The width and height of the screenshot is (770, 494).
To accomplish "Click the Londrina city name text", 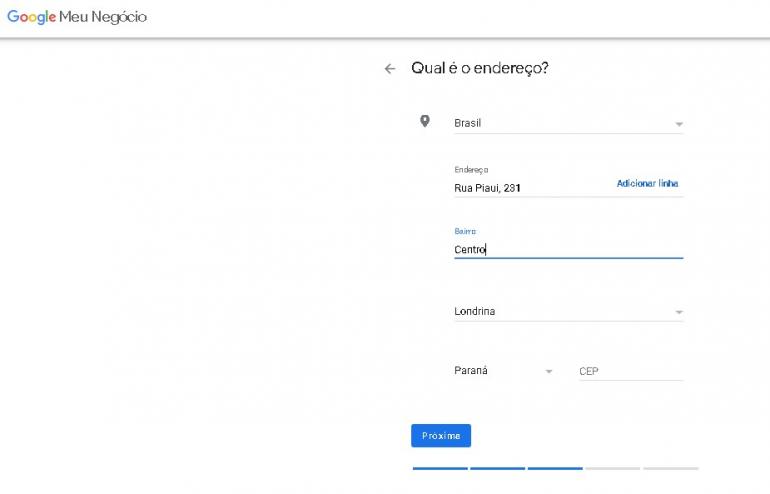I will pos(475,311).
